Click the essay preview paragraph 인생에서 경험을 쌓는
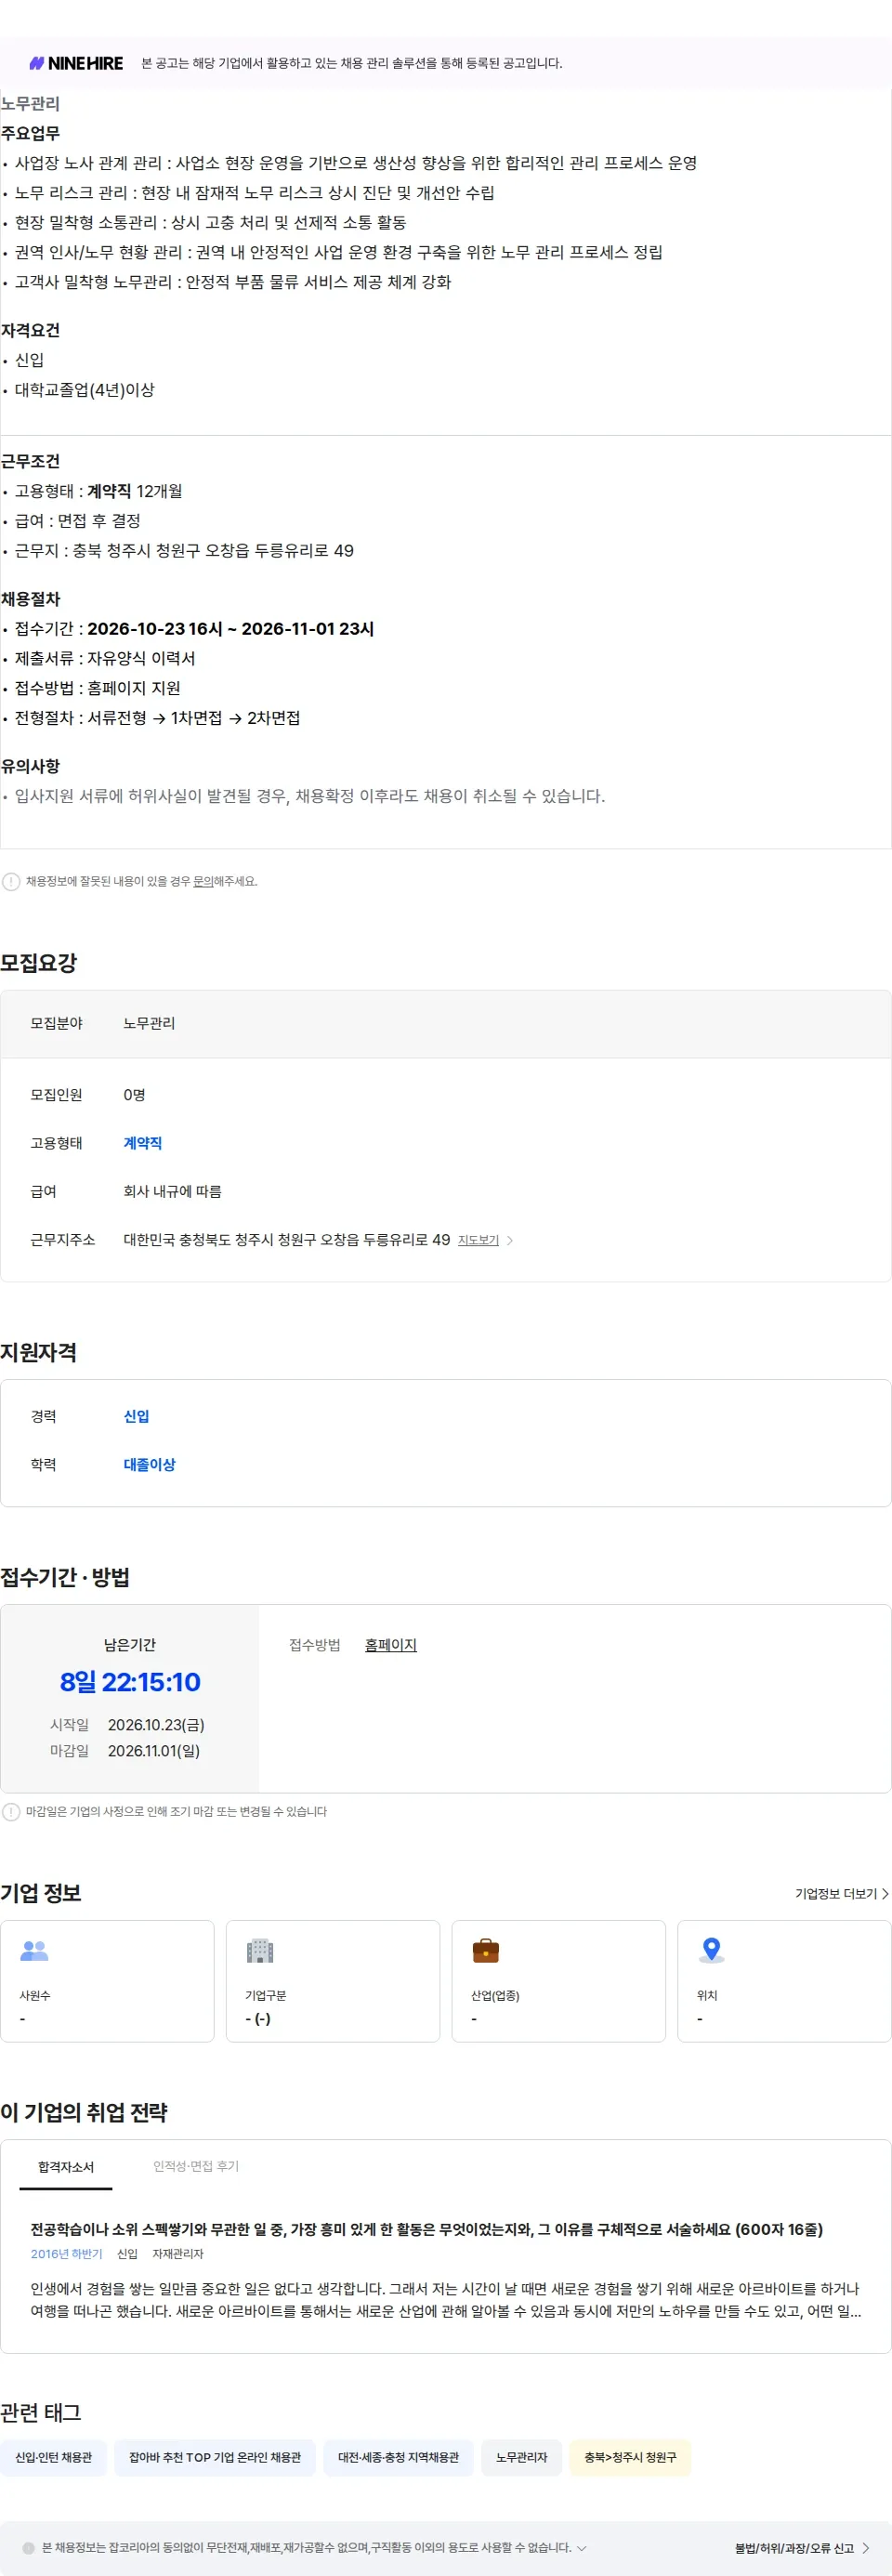892x2576 pixels. (446, 2300)
